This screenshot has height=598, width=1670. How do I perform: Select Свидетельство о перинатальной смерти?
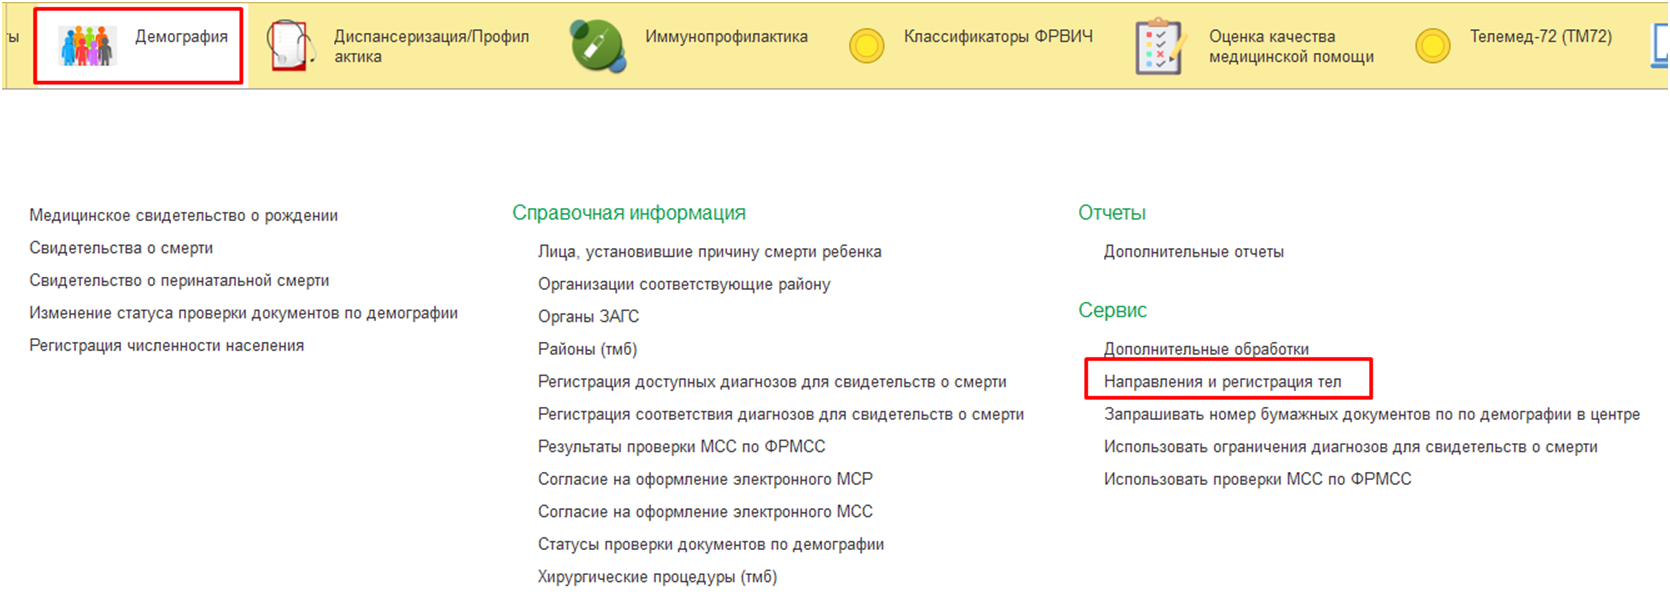(x=179, y=281)
